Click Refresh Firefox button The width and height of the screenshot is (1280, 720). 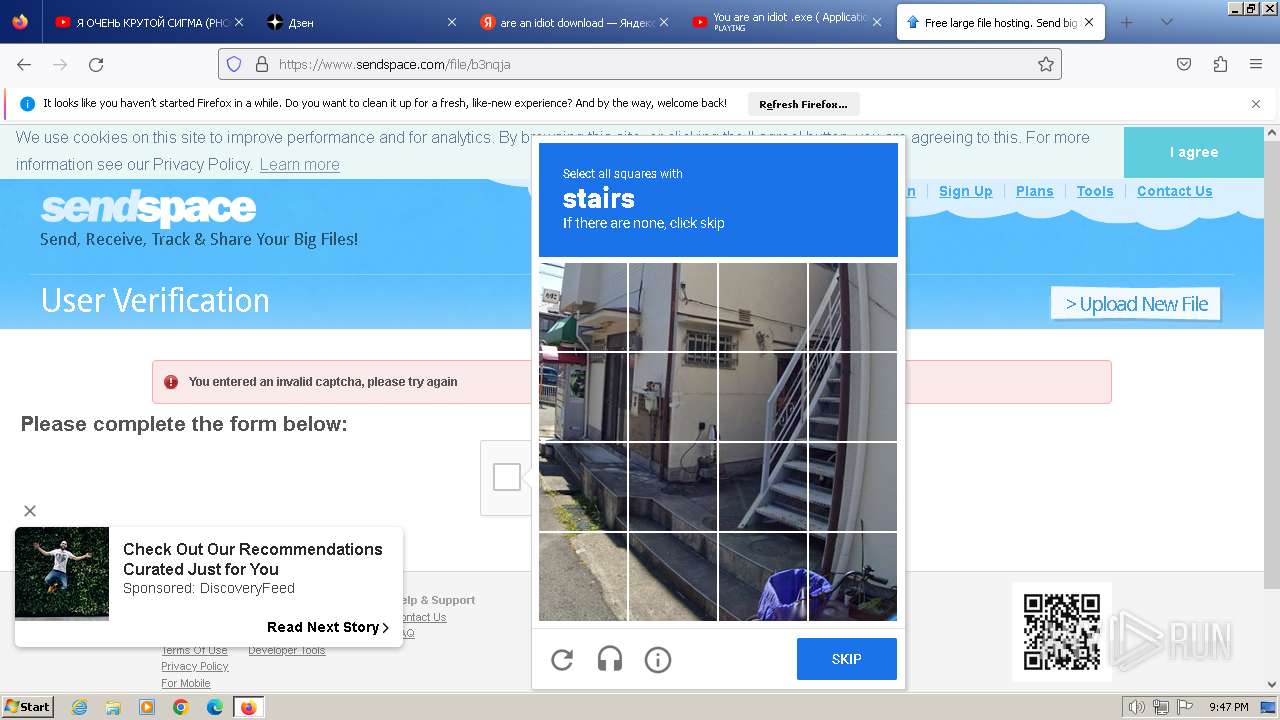pyautogui.click(x=803, y=104)
